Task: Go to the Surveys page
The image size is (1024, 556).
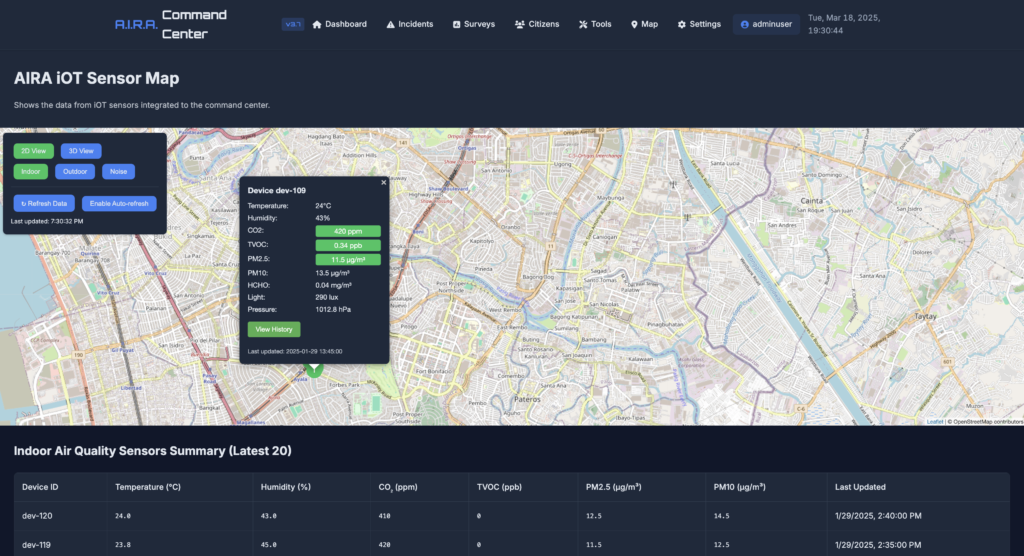Action: (473, 24)
